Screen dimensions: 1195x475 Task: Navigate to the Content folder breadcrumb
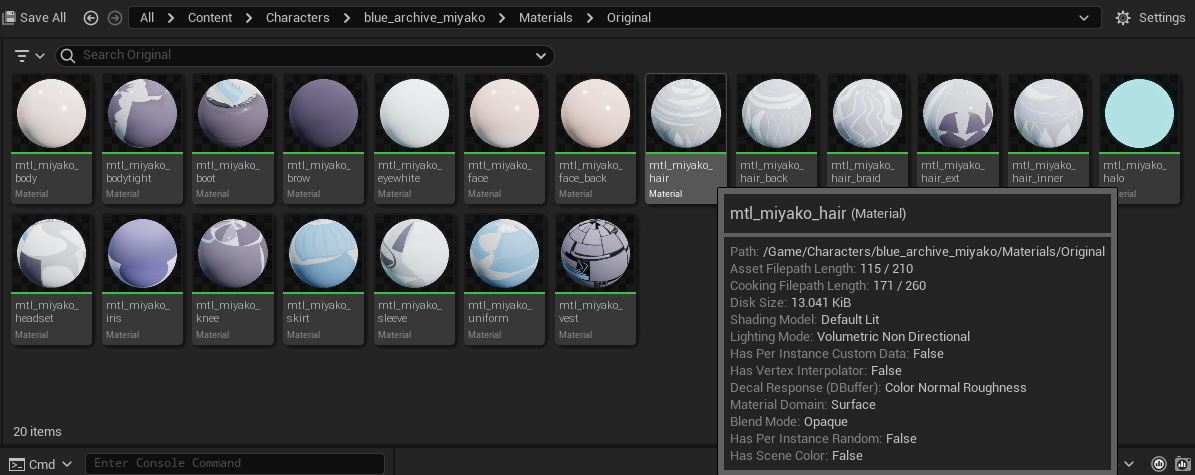210,18
